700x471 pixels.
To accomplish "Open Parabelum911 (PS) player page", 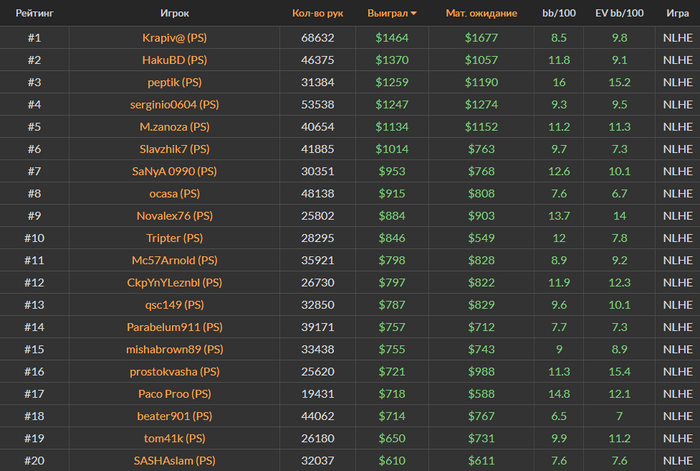I will (x=175, y=327).
